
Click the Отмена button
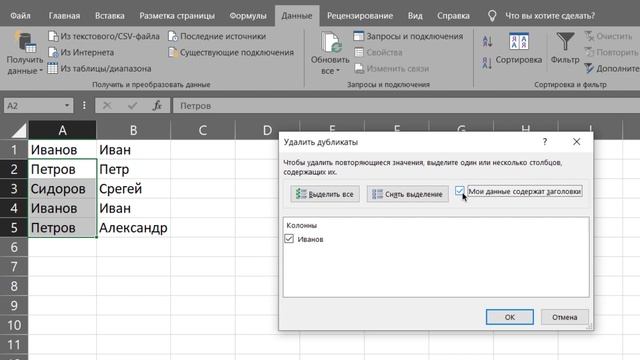click(x=564, y=317)
